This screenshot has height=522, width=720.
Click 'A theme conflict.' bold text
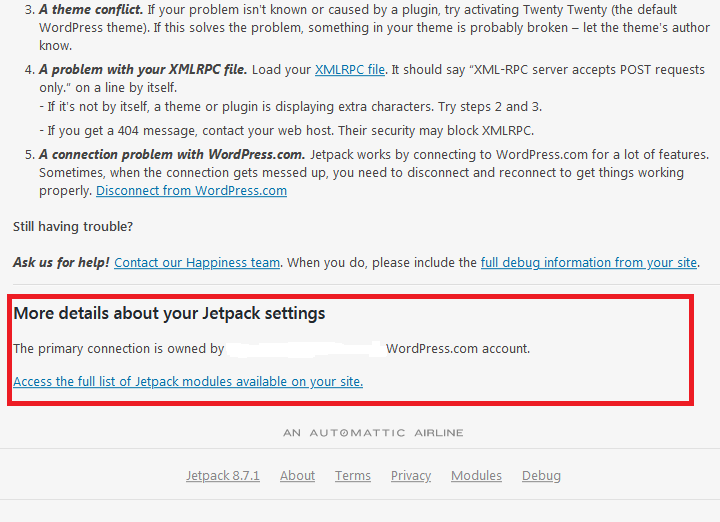(x=91, y=10)
